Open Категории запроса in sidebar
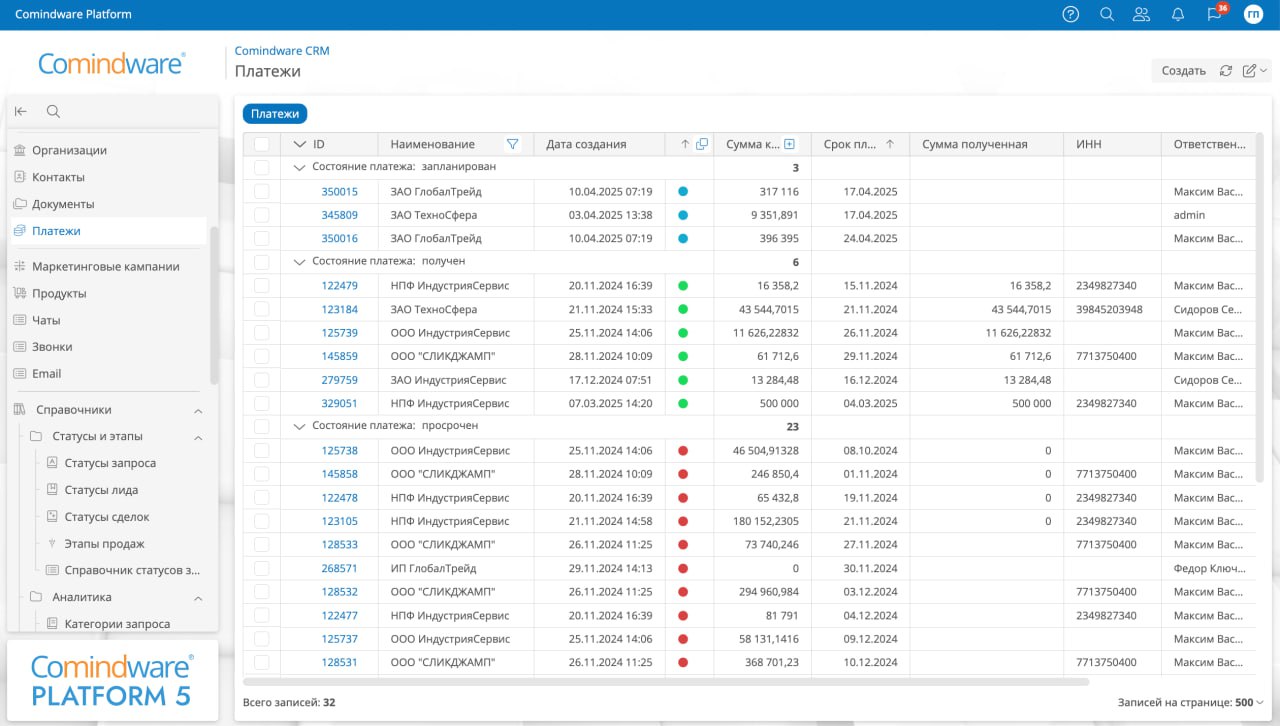Screen dimensions: 1280x726 117,624
